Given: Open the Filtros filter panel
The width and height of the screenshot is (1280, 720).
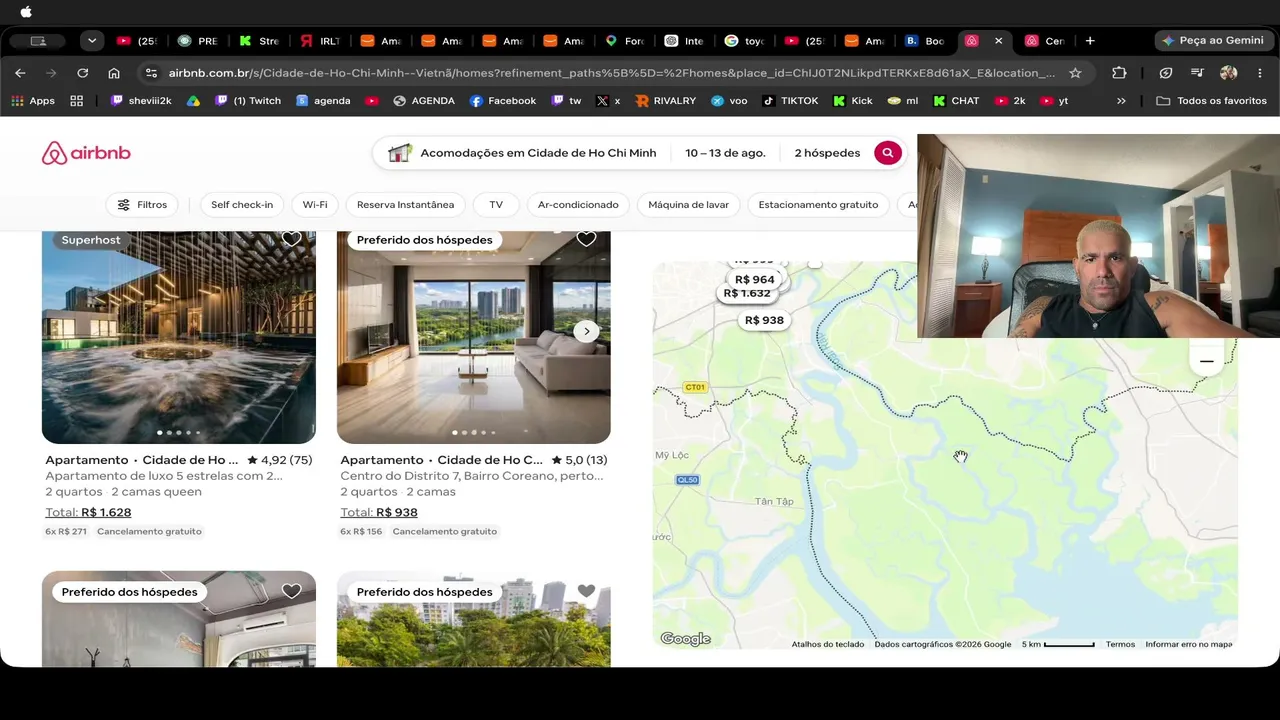Looking at the screenshot, I should coord(142,205).
